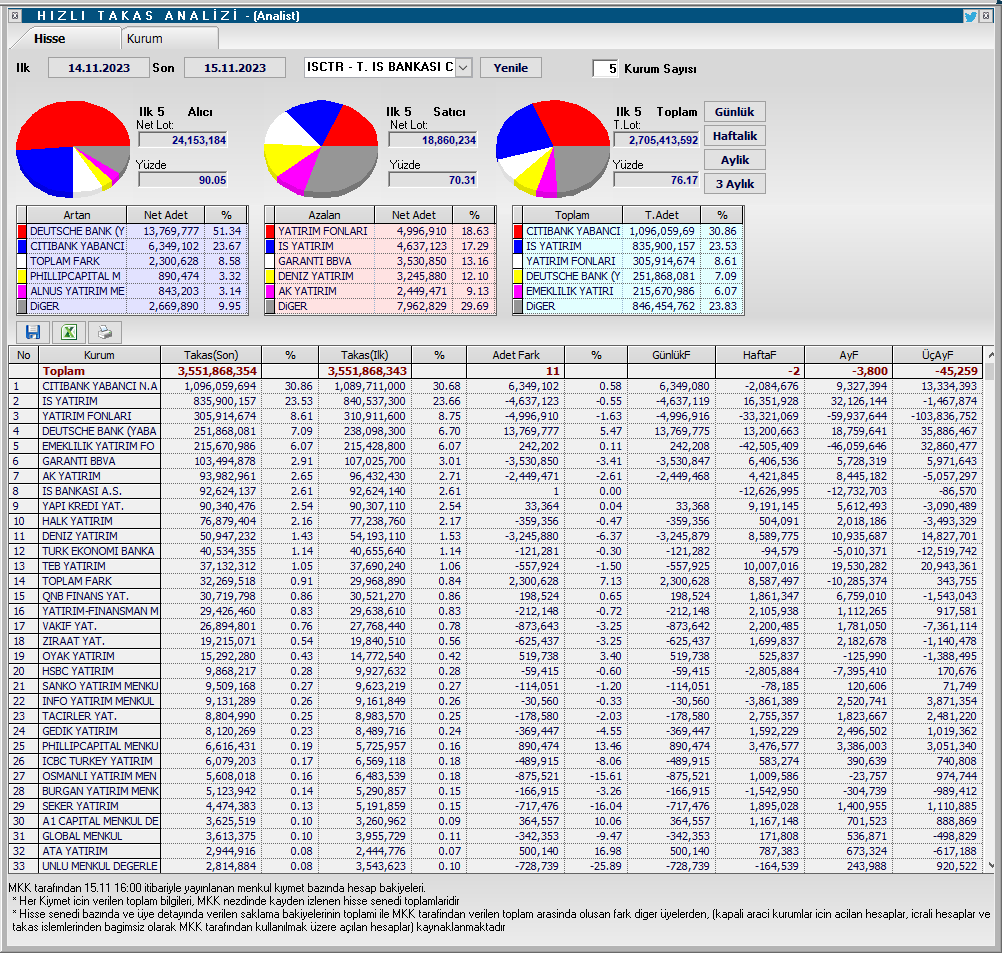Select the UNLU MENKUL DEGERLE row
The width and height of the screenshot is (1002, 953).
495,866
